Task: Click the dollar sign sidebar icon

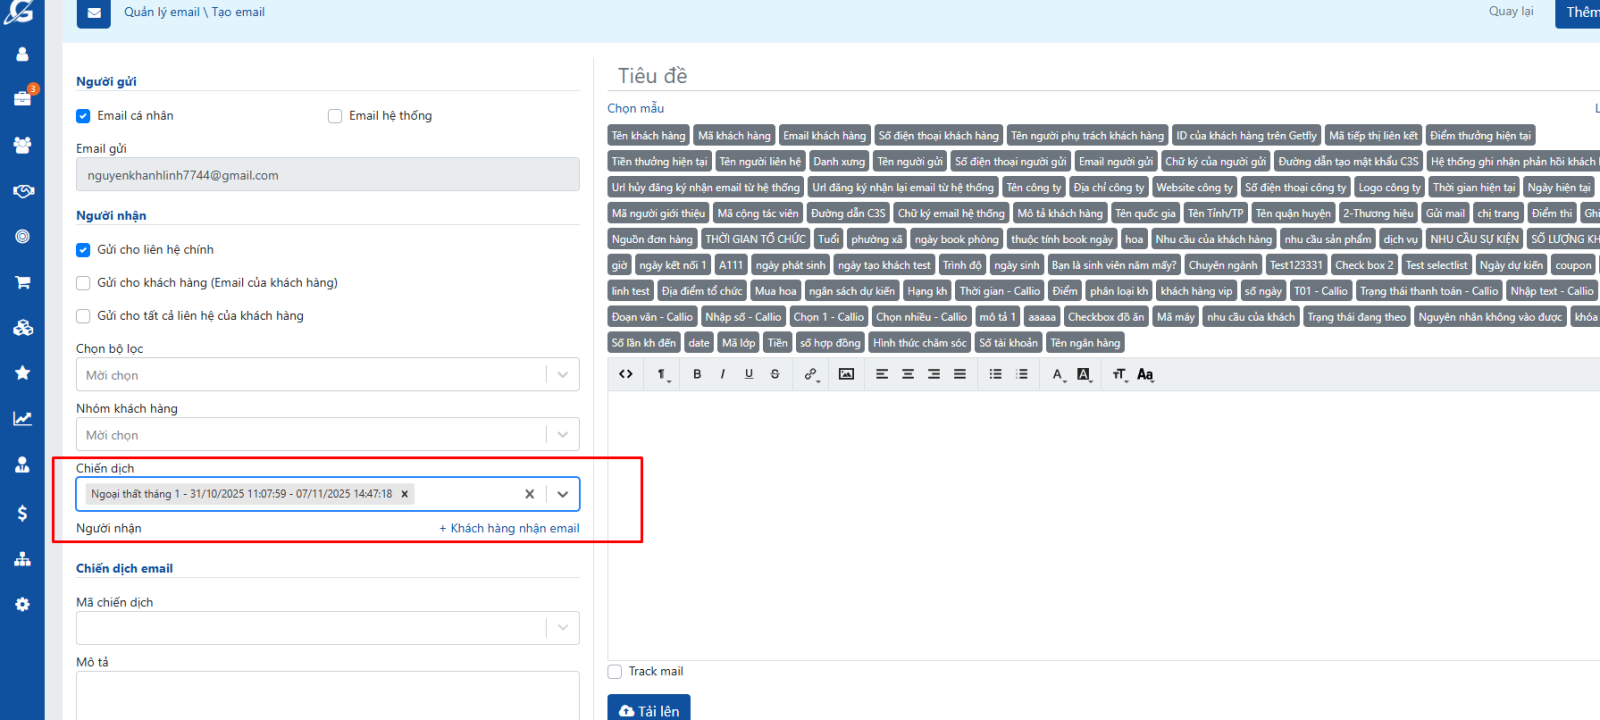Action: pyautogui.click(x=22, y=513)
